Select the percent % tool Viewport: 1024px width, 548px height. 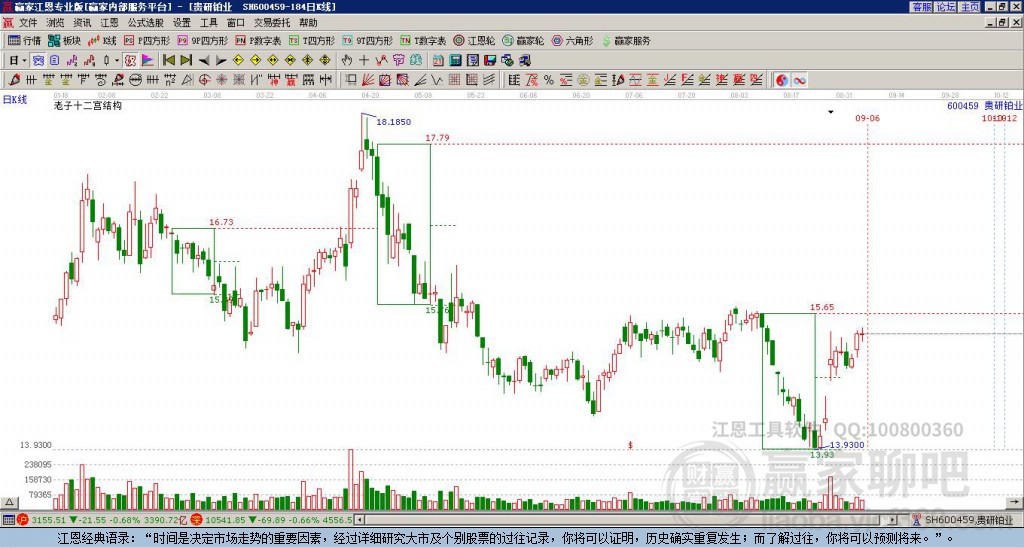tap(549, 80)
